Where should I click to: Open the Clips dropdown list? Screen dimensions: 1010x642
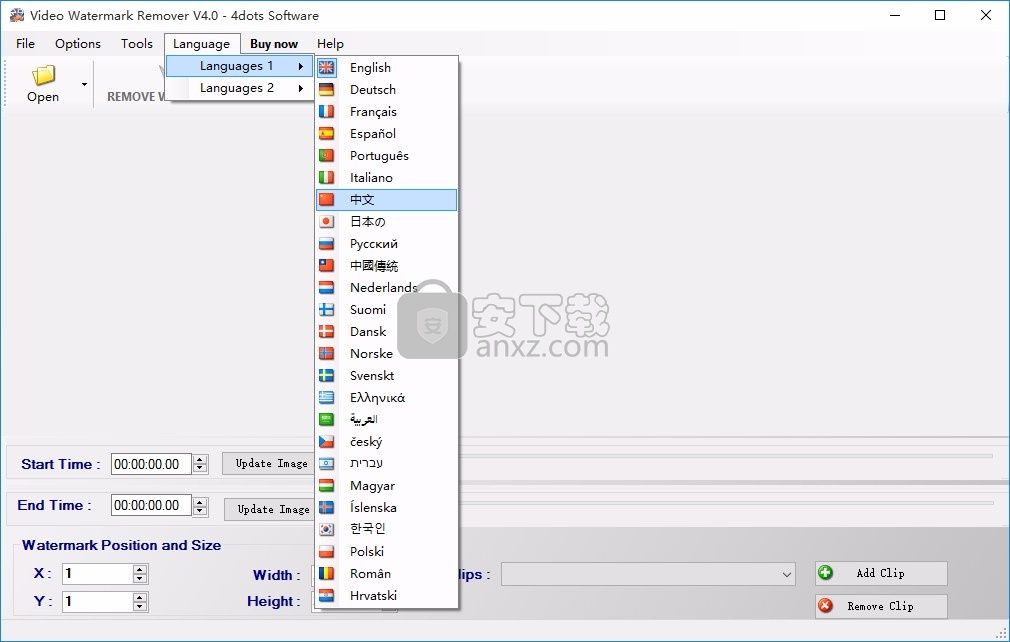[648, 574]
